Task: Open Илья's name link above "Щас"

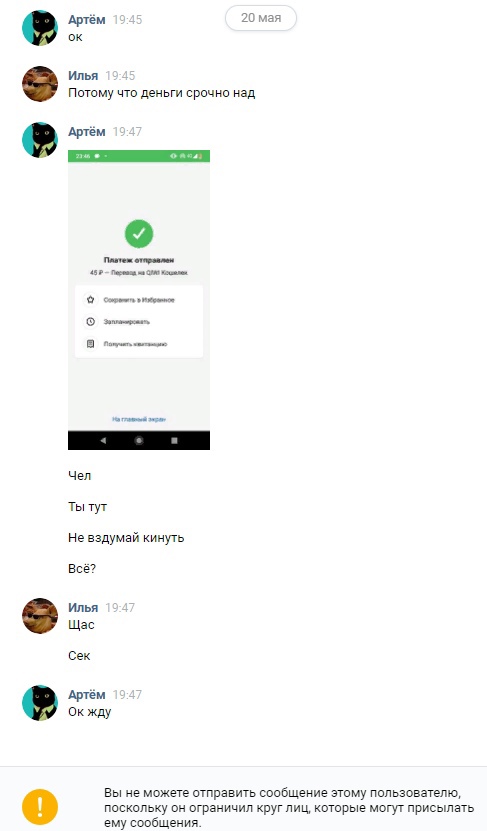Action: click(x=83, y=608)
